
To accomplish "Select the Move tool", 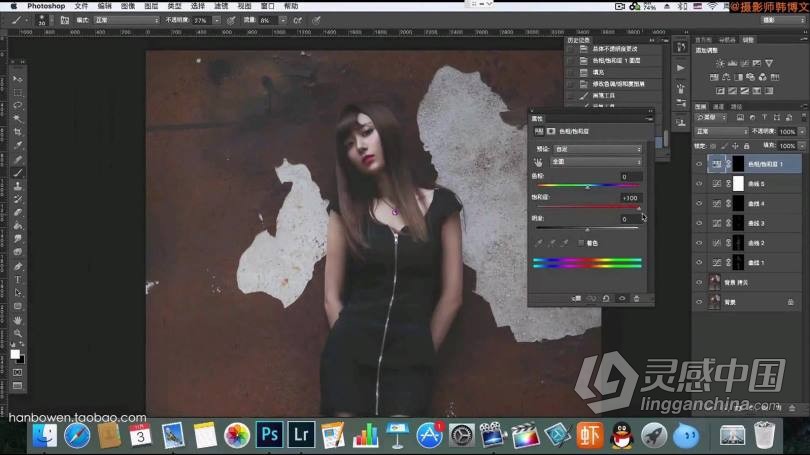I will click(18, 79).
